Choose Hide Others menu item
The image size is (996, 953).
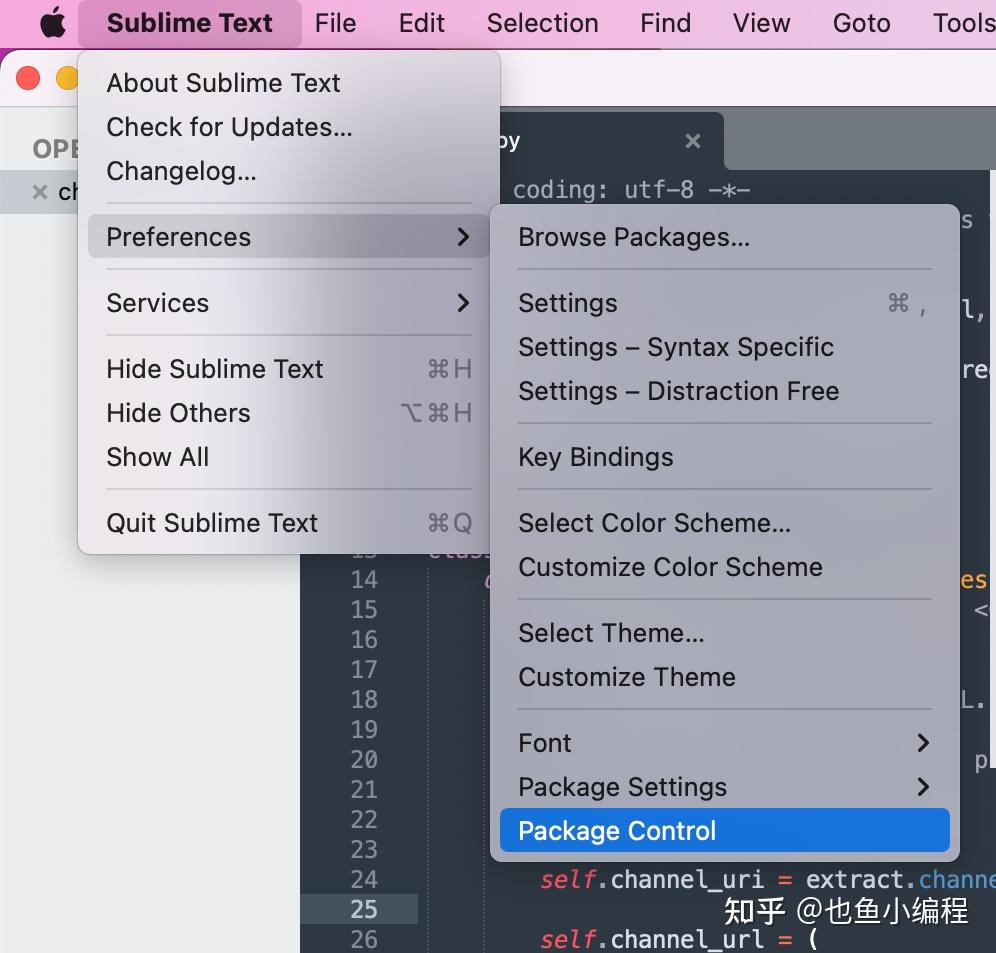pyautogui.click(x=178, y=413)
